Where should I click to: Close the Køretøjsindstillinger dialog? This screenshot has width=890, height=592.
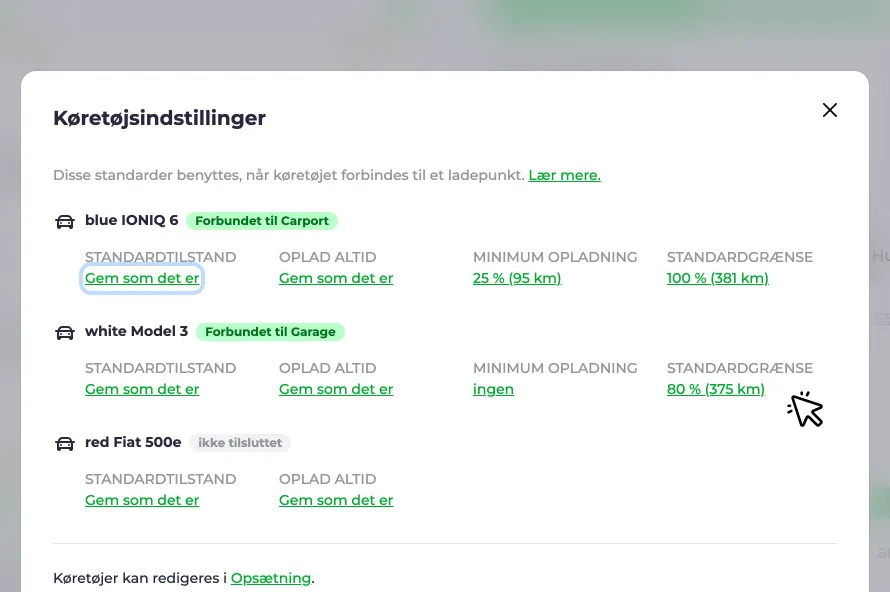tap(830, 110)
